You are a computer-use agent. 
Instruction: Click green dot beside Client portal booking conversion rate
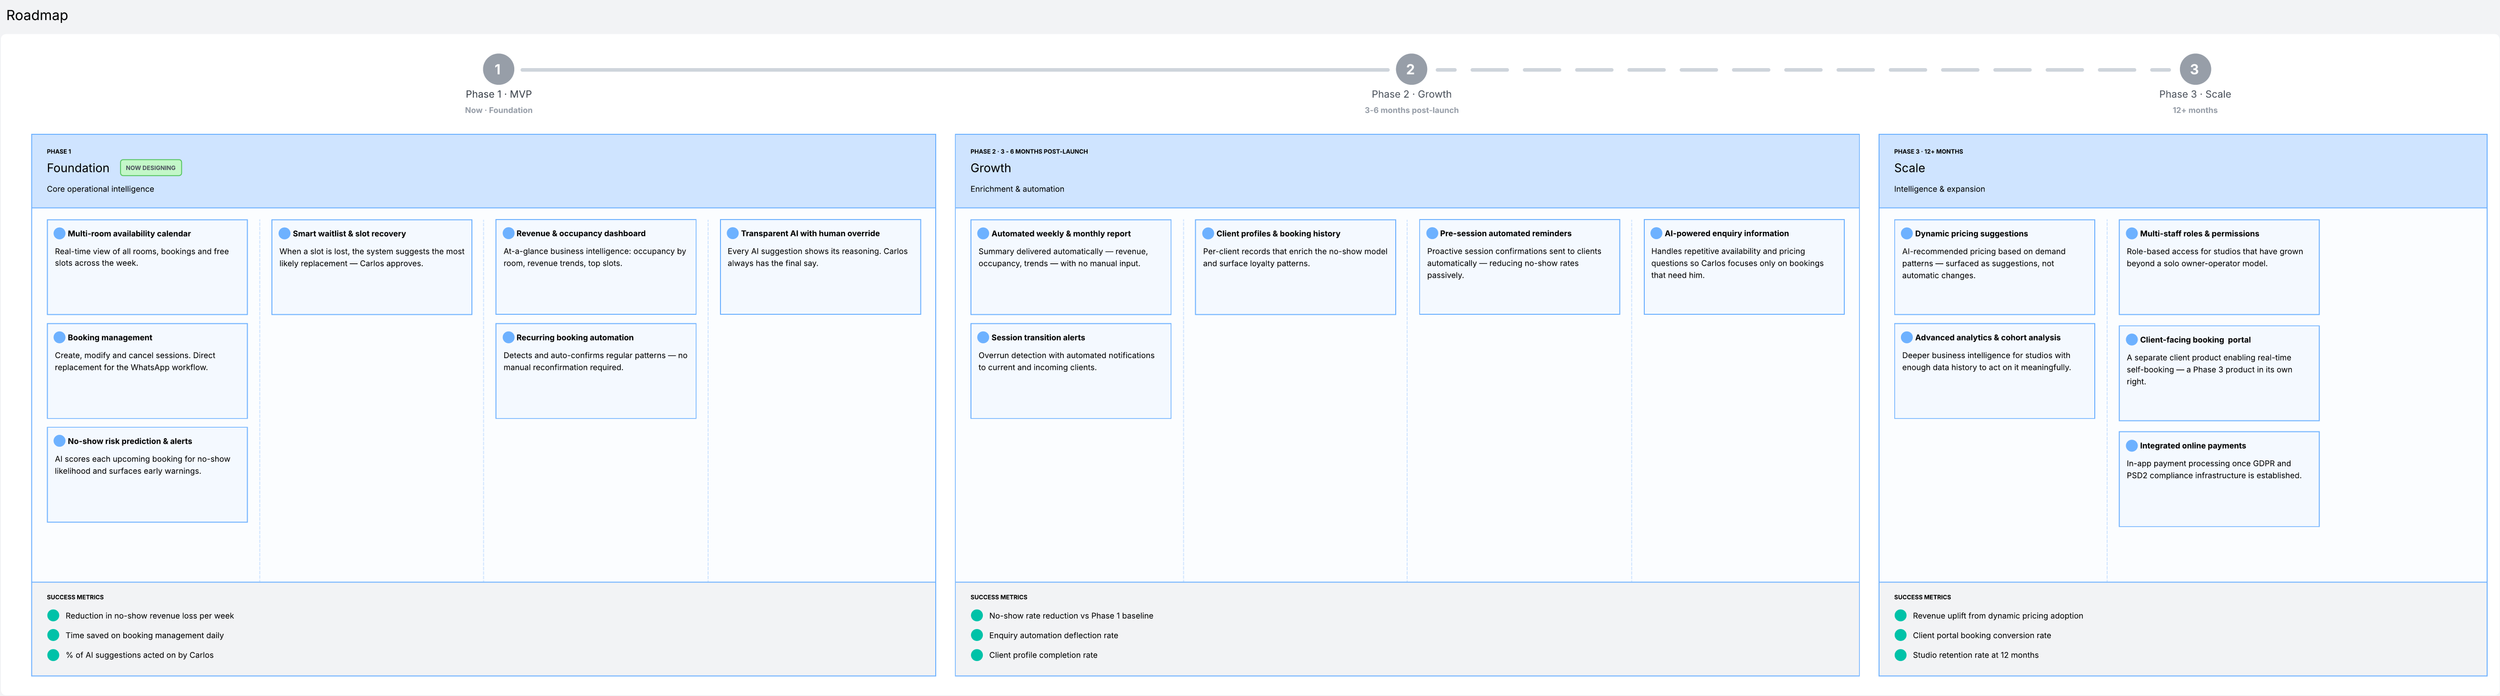[x=1900, y=635]
